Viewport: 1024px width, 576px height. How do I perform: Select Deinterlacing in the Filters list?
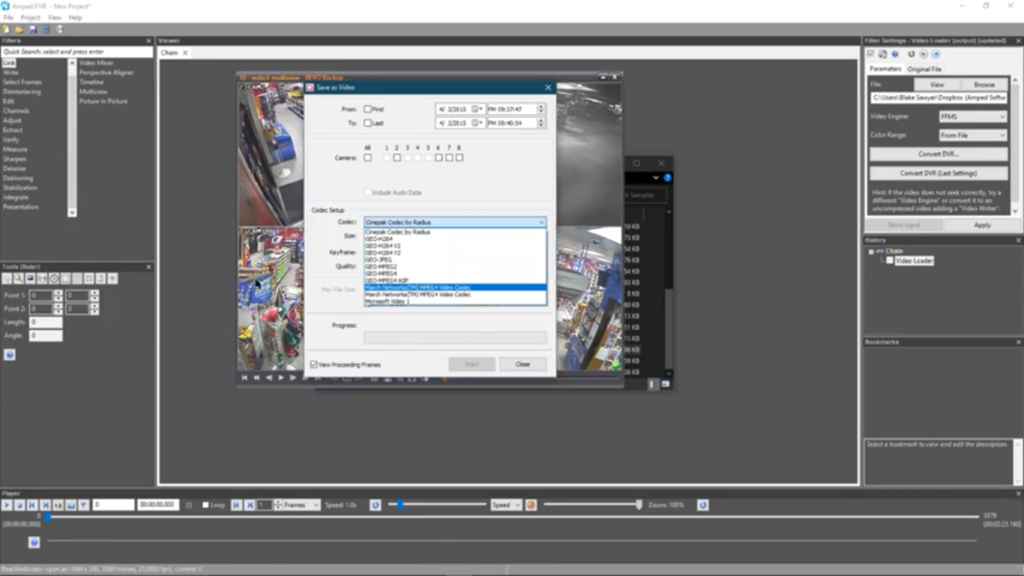[22, 92]
